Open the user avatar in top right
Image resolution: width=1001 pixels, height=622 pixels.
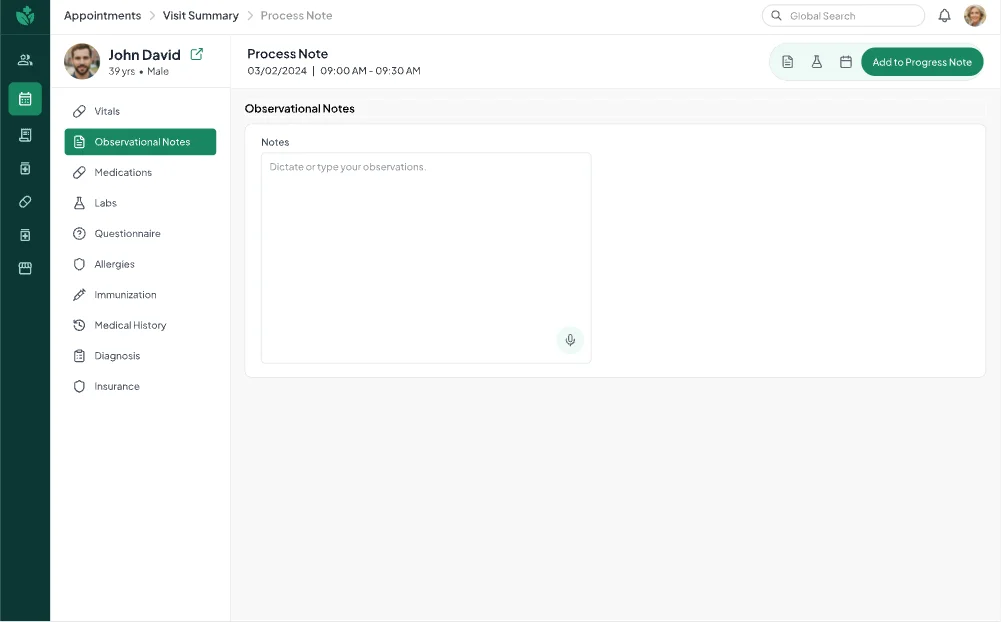tap(975, 15)
